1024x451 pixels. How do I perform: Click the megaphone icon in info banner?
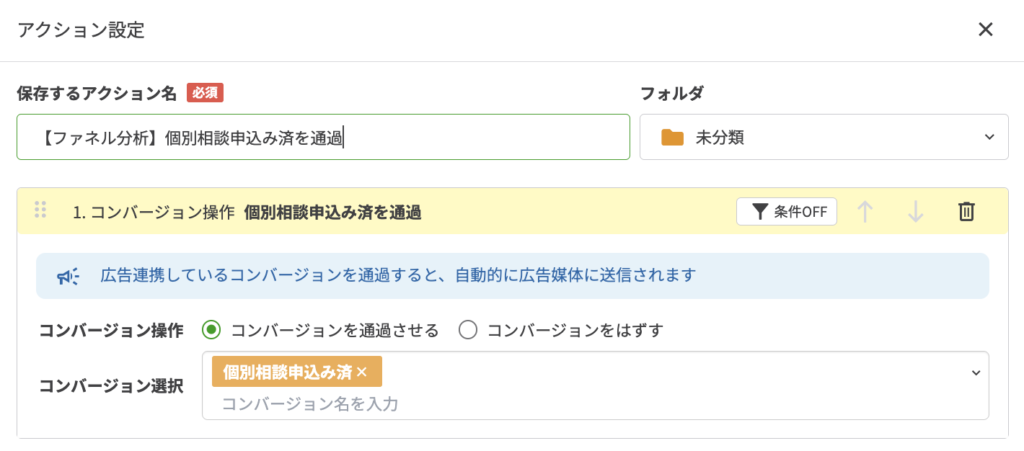pyautogui.click(x=68, y=276)
